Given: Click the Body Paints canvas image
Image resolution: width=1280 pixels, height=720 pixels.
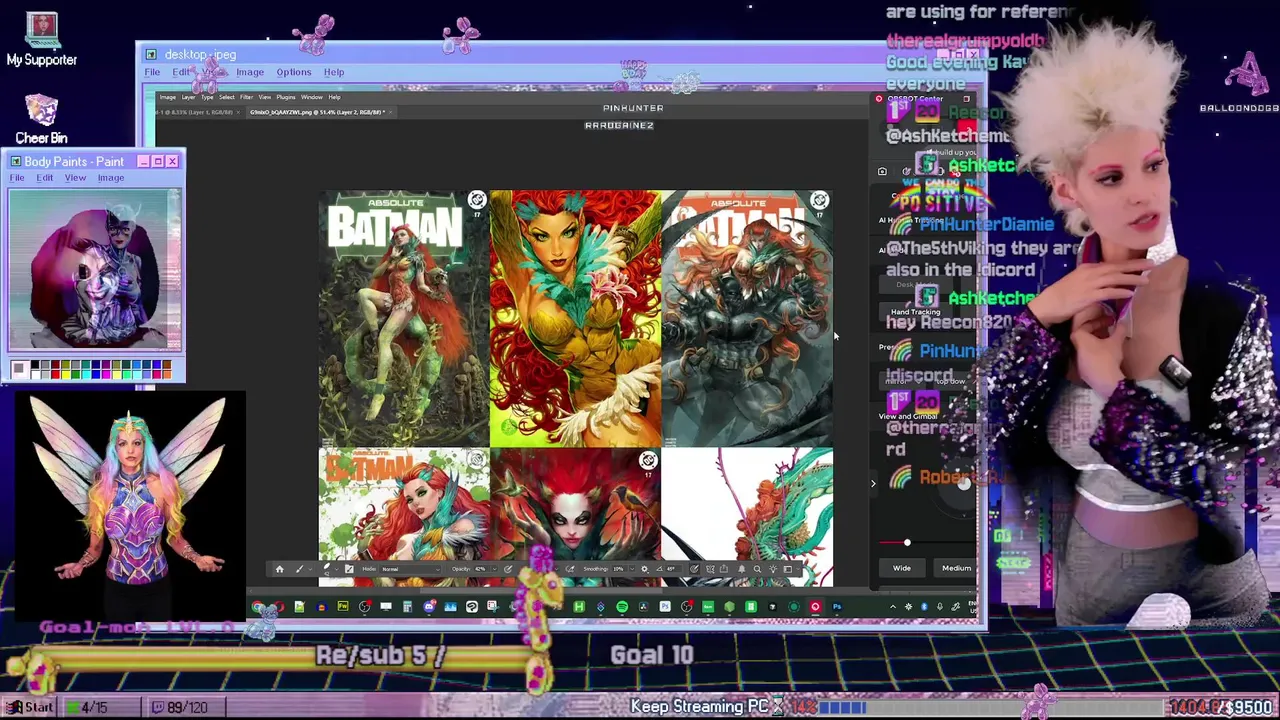Looking at the screenshot, I should tap(95, 270).
